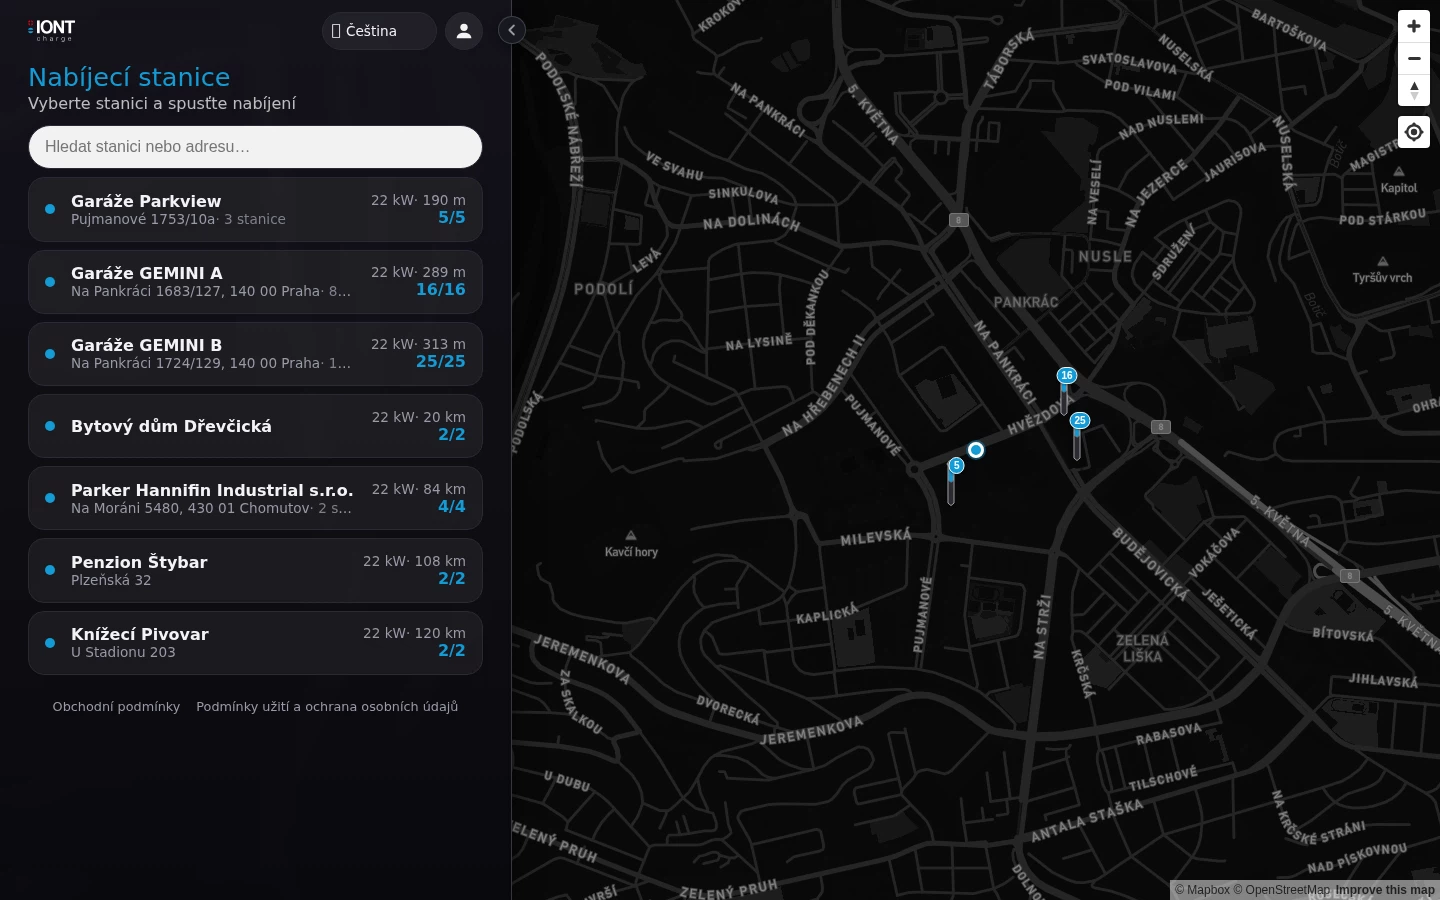This screenshot has width=1440, height=900.
Task: Open the Obchodní podmínky link
Action: [116, 707]
